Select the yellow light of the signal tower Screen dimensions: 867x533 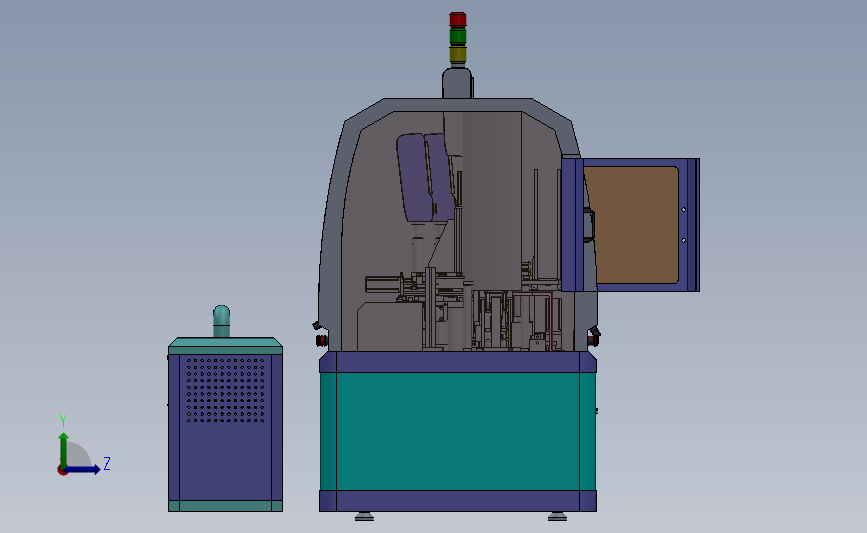click(x=458, y=54)
